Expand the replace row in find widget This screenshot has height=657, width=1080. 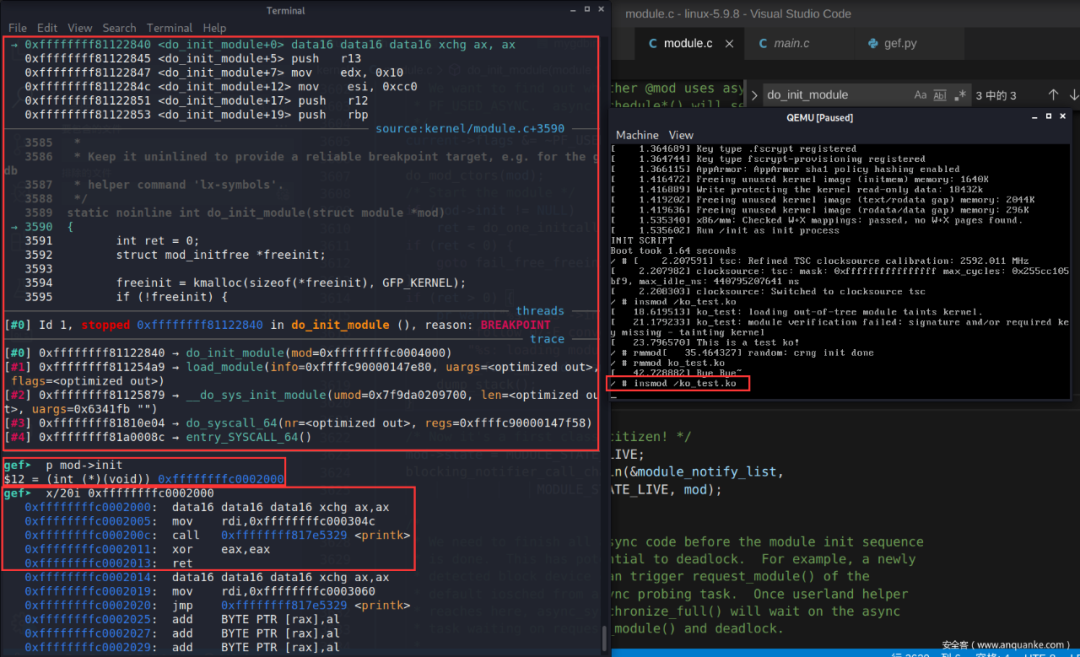pyautogui.click(x=754, y=95)
